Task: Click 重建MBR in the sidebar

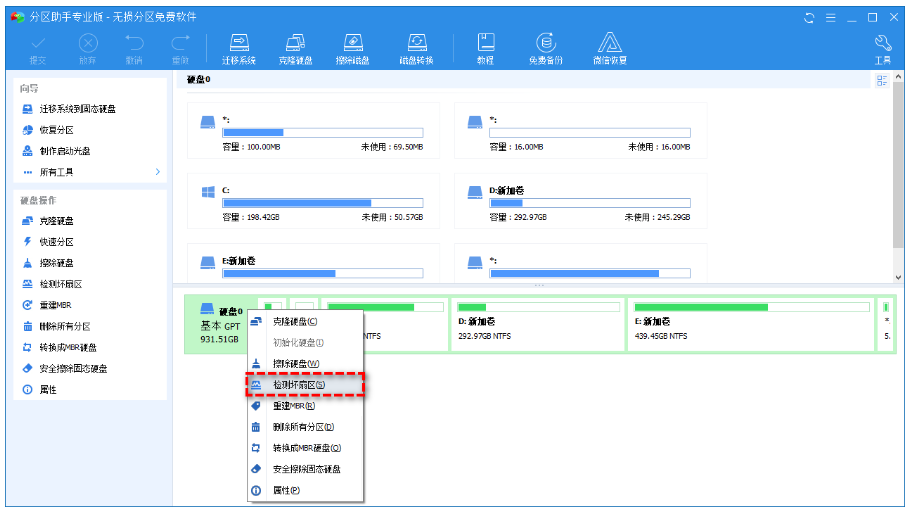Action: (x=55, y=305)
